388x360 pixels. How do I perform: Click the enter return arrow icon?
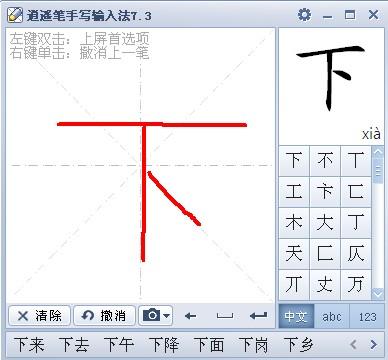(258, 315)
